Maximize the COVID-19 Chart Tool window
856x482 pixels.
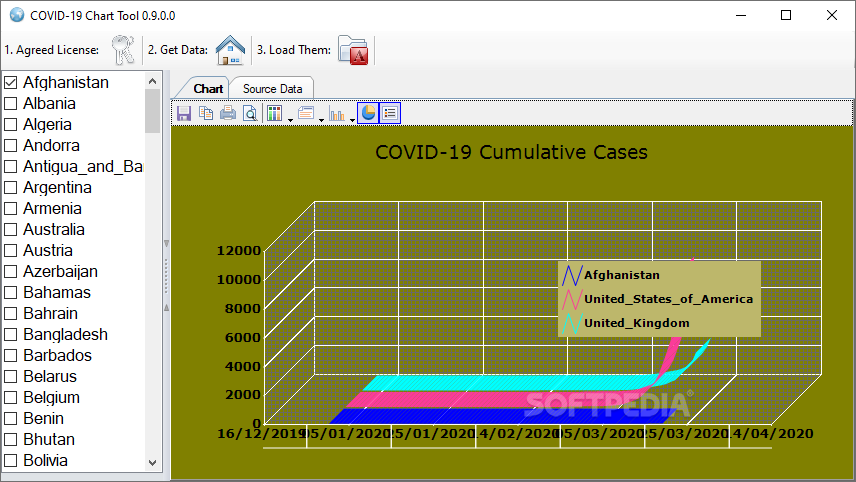point(786,15)
